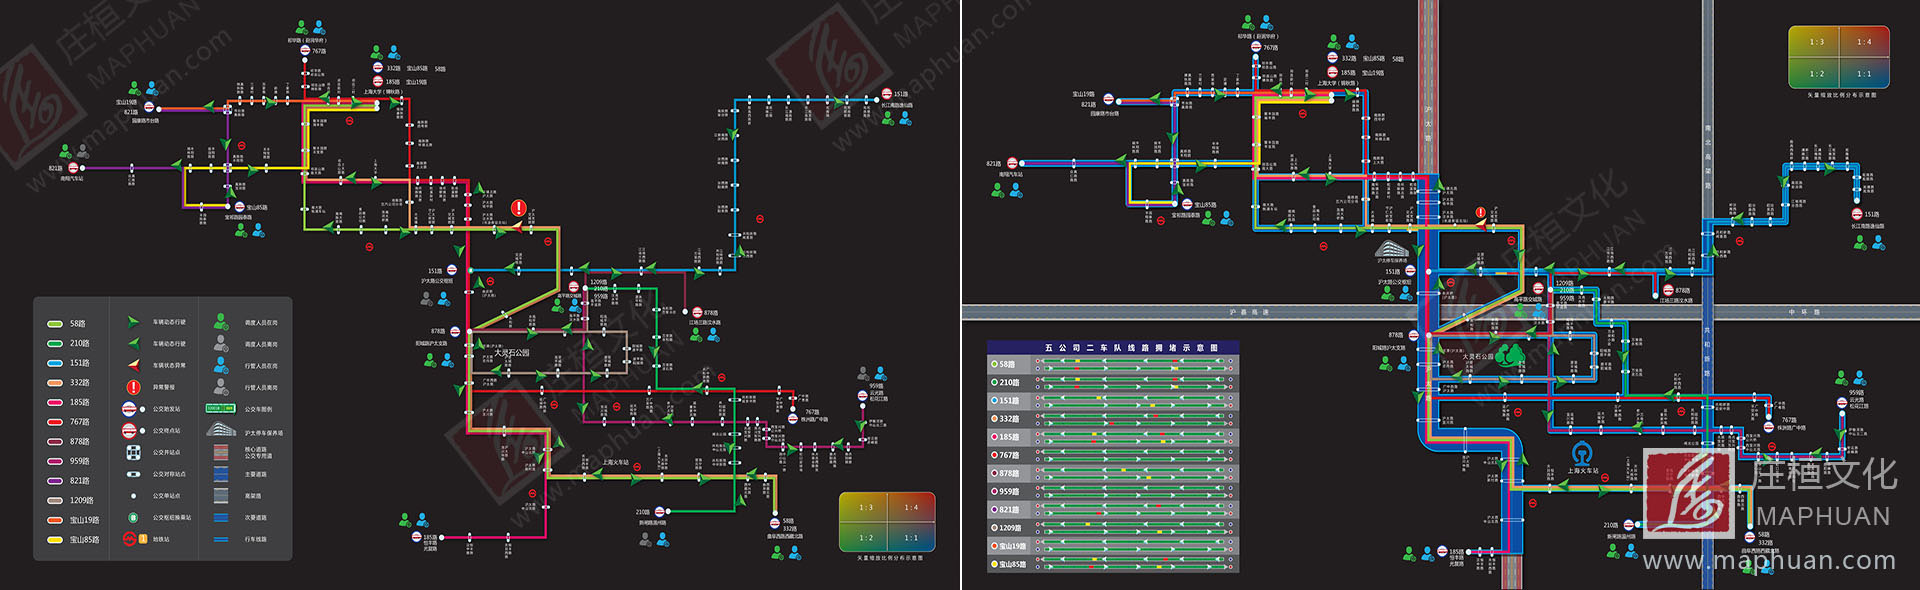Click the red exclamation alert on left map
The width and height of the screenshot is (1920, 590).
[518, 208]
